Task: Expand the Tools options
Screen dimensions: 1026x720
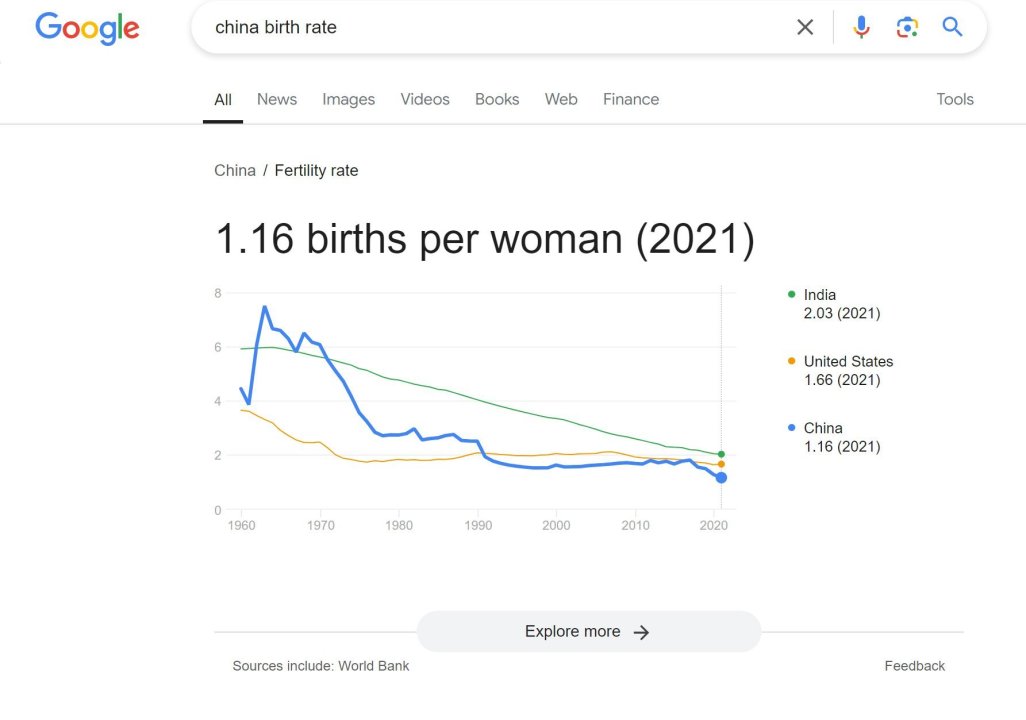Action: pyautogui.click(x=955, y=99)
